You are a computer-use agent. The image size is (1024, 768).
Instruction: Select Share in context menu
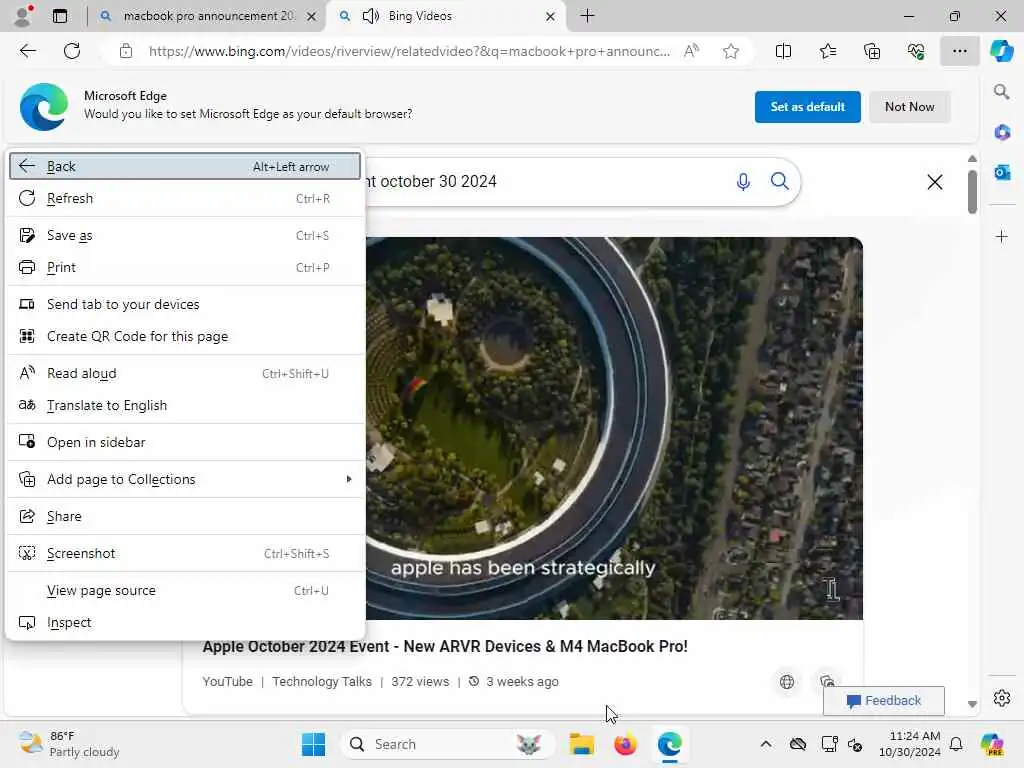[185, 517]
